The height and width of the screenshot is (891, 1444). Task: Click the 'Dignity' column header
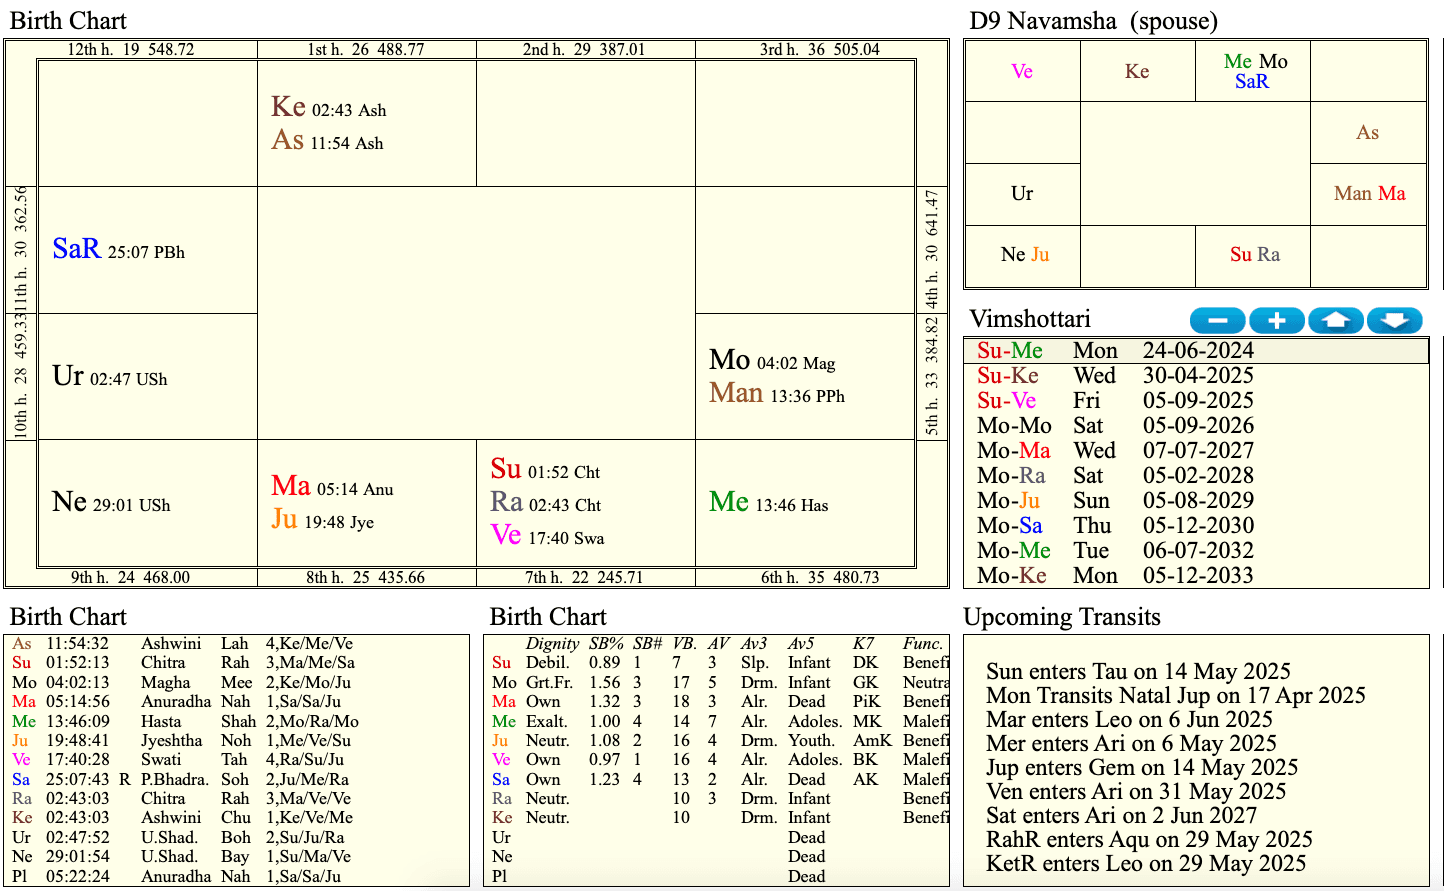[x=553, y=644]
